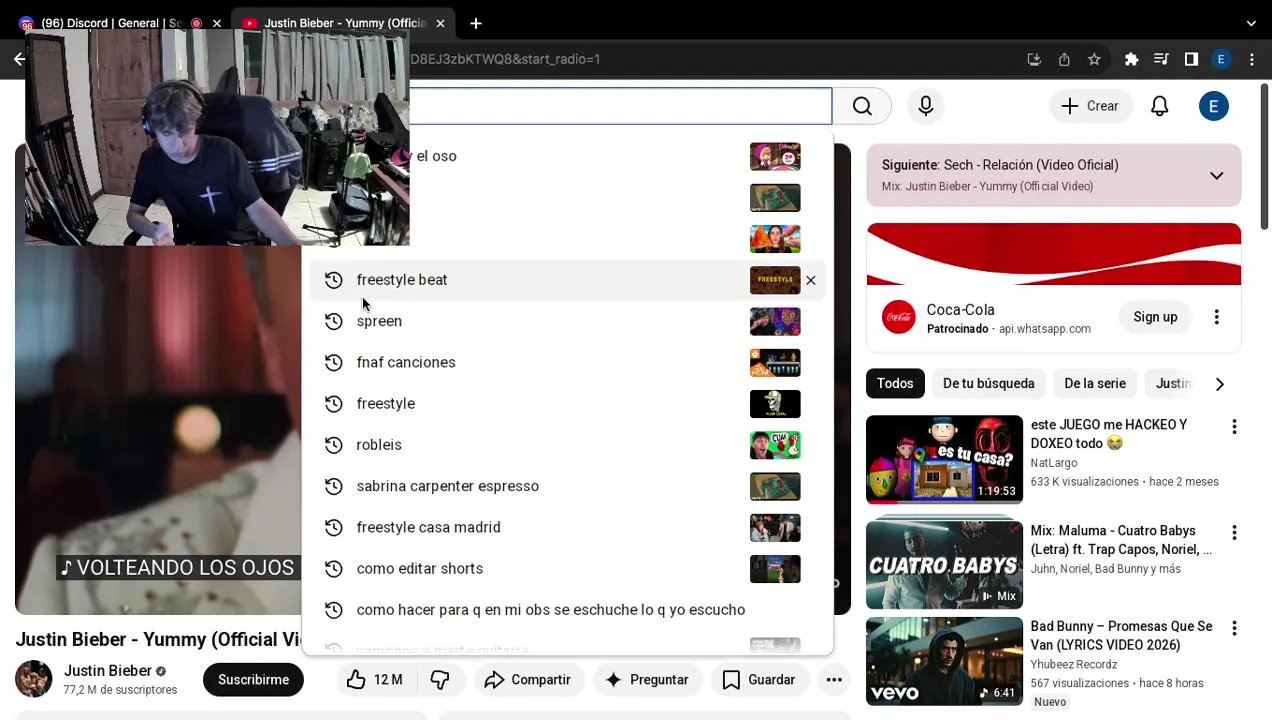Select the Justin Bieber - Yummy browser tab
The height and width of the screenshot is (720, 1272).
[x=344, y=23]
